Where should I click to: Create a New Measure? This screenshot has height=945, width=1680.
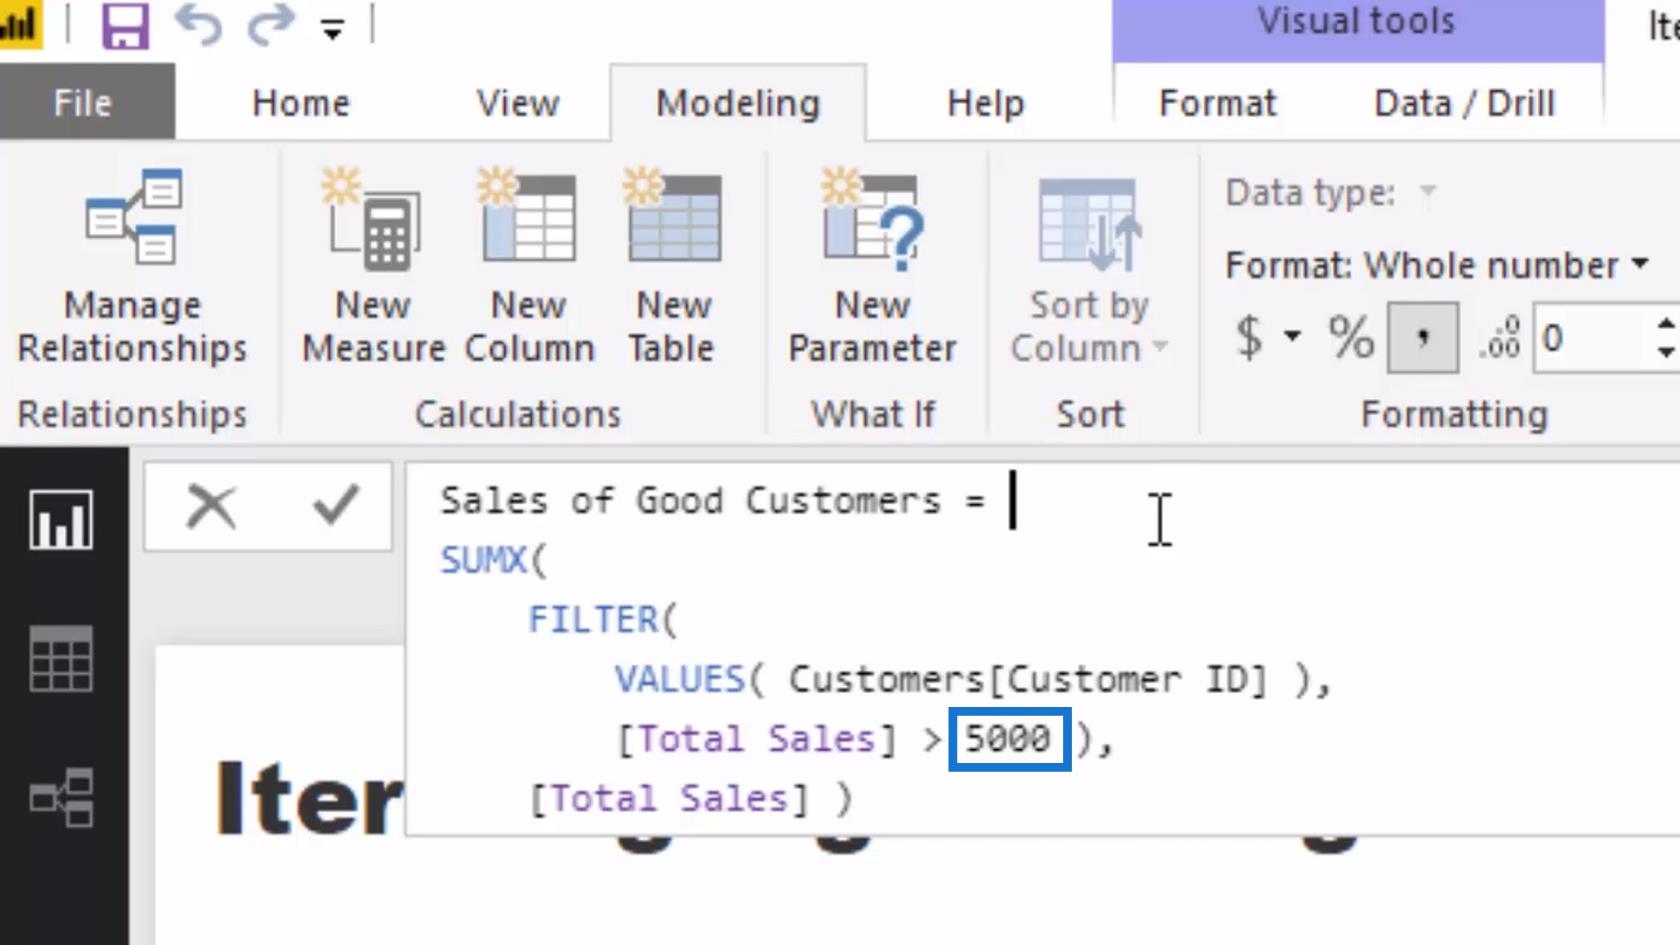point(373,267)
